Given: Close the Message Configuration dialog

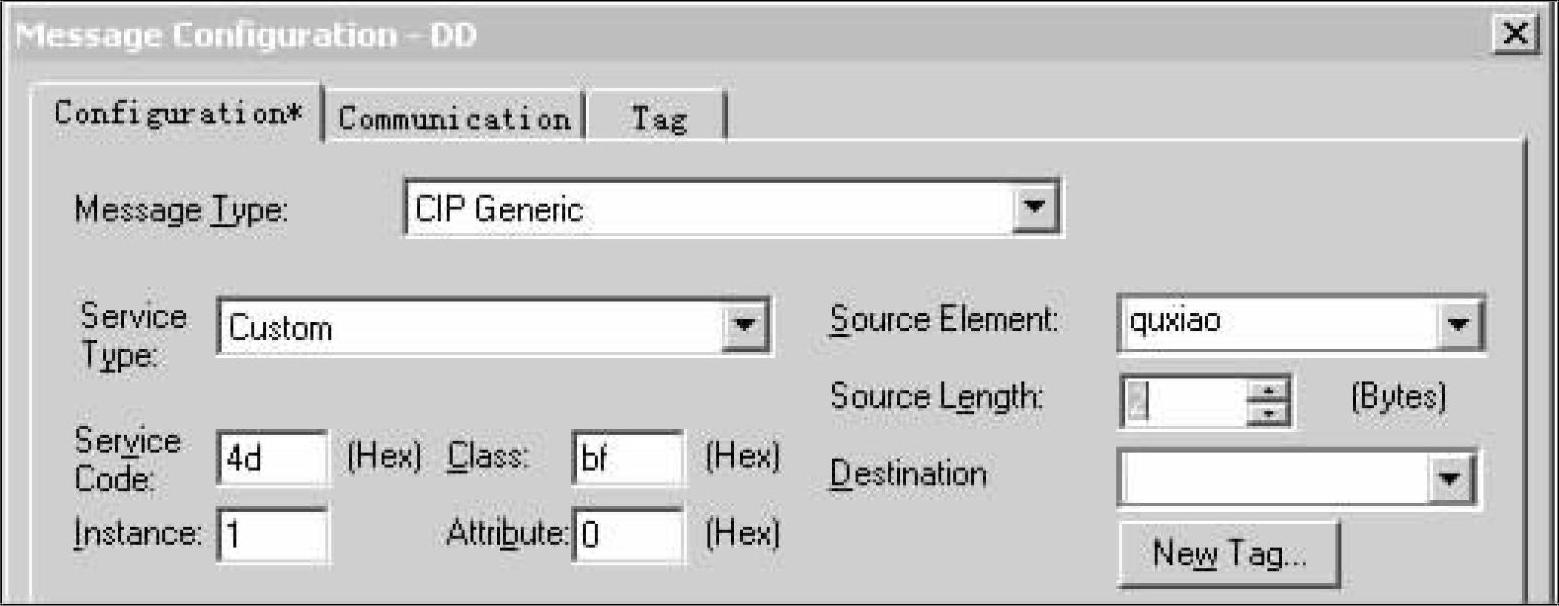Looking at the screenshot, I should [1518, 36].
